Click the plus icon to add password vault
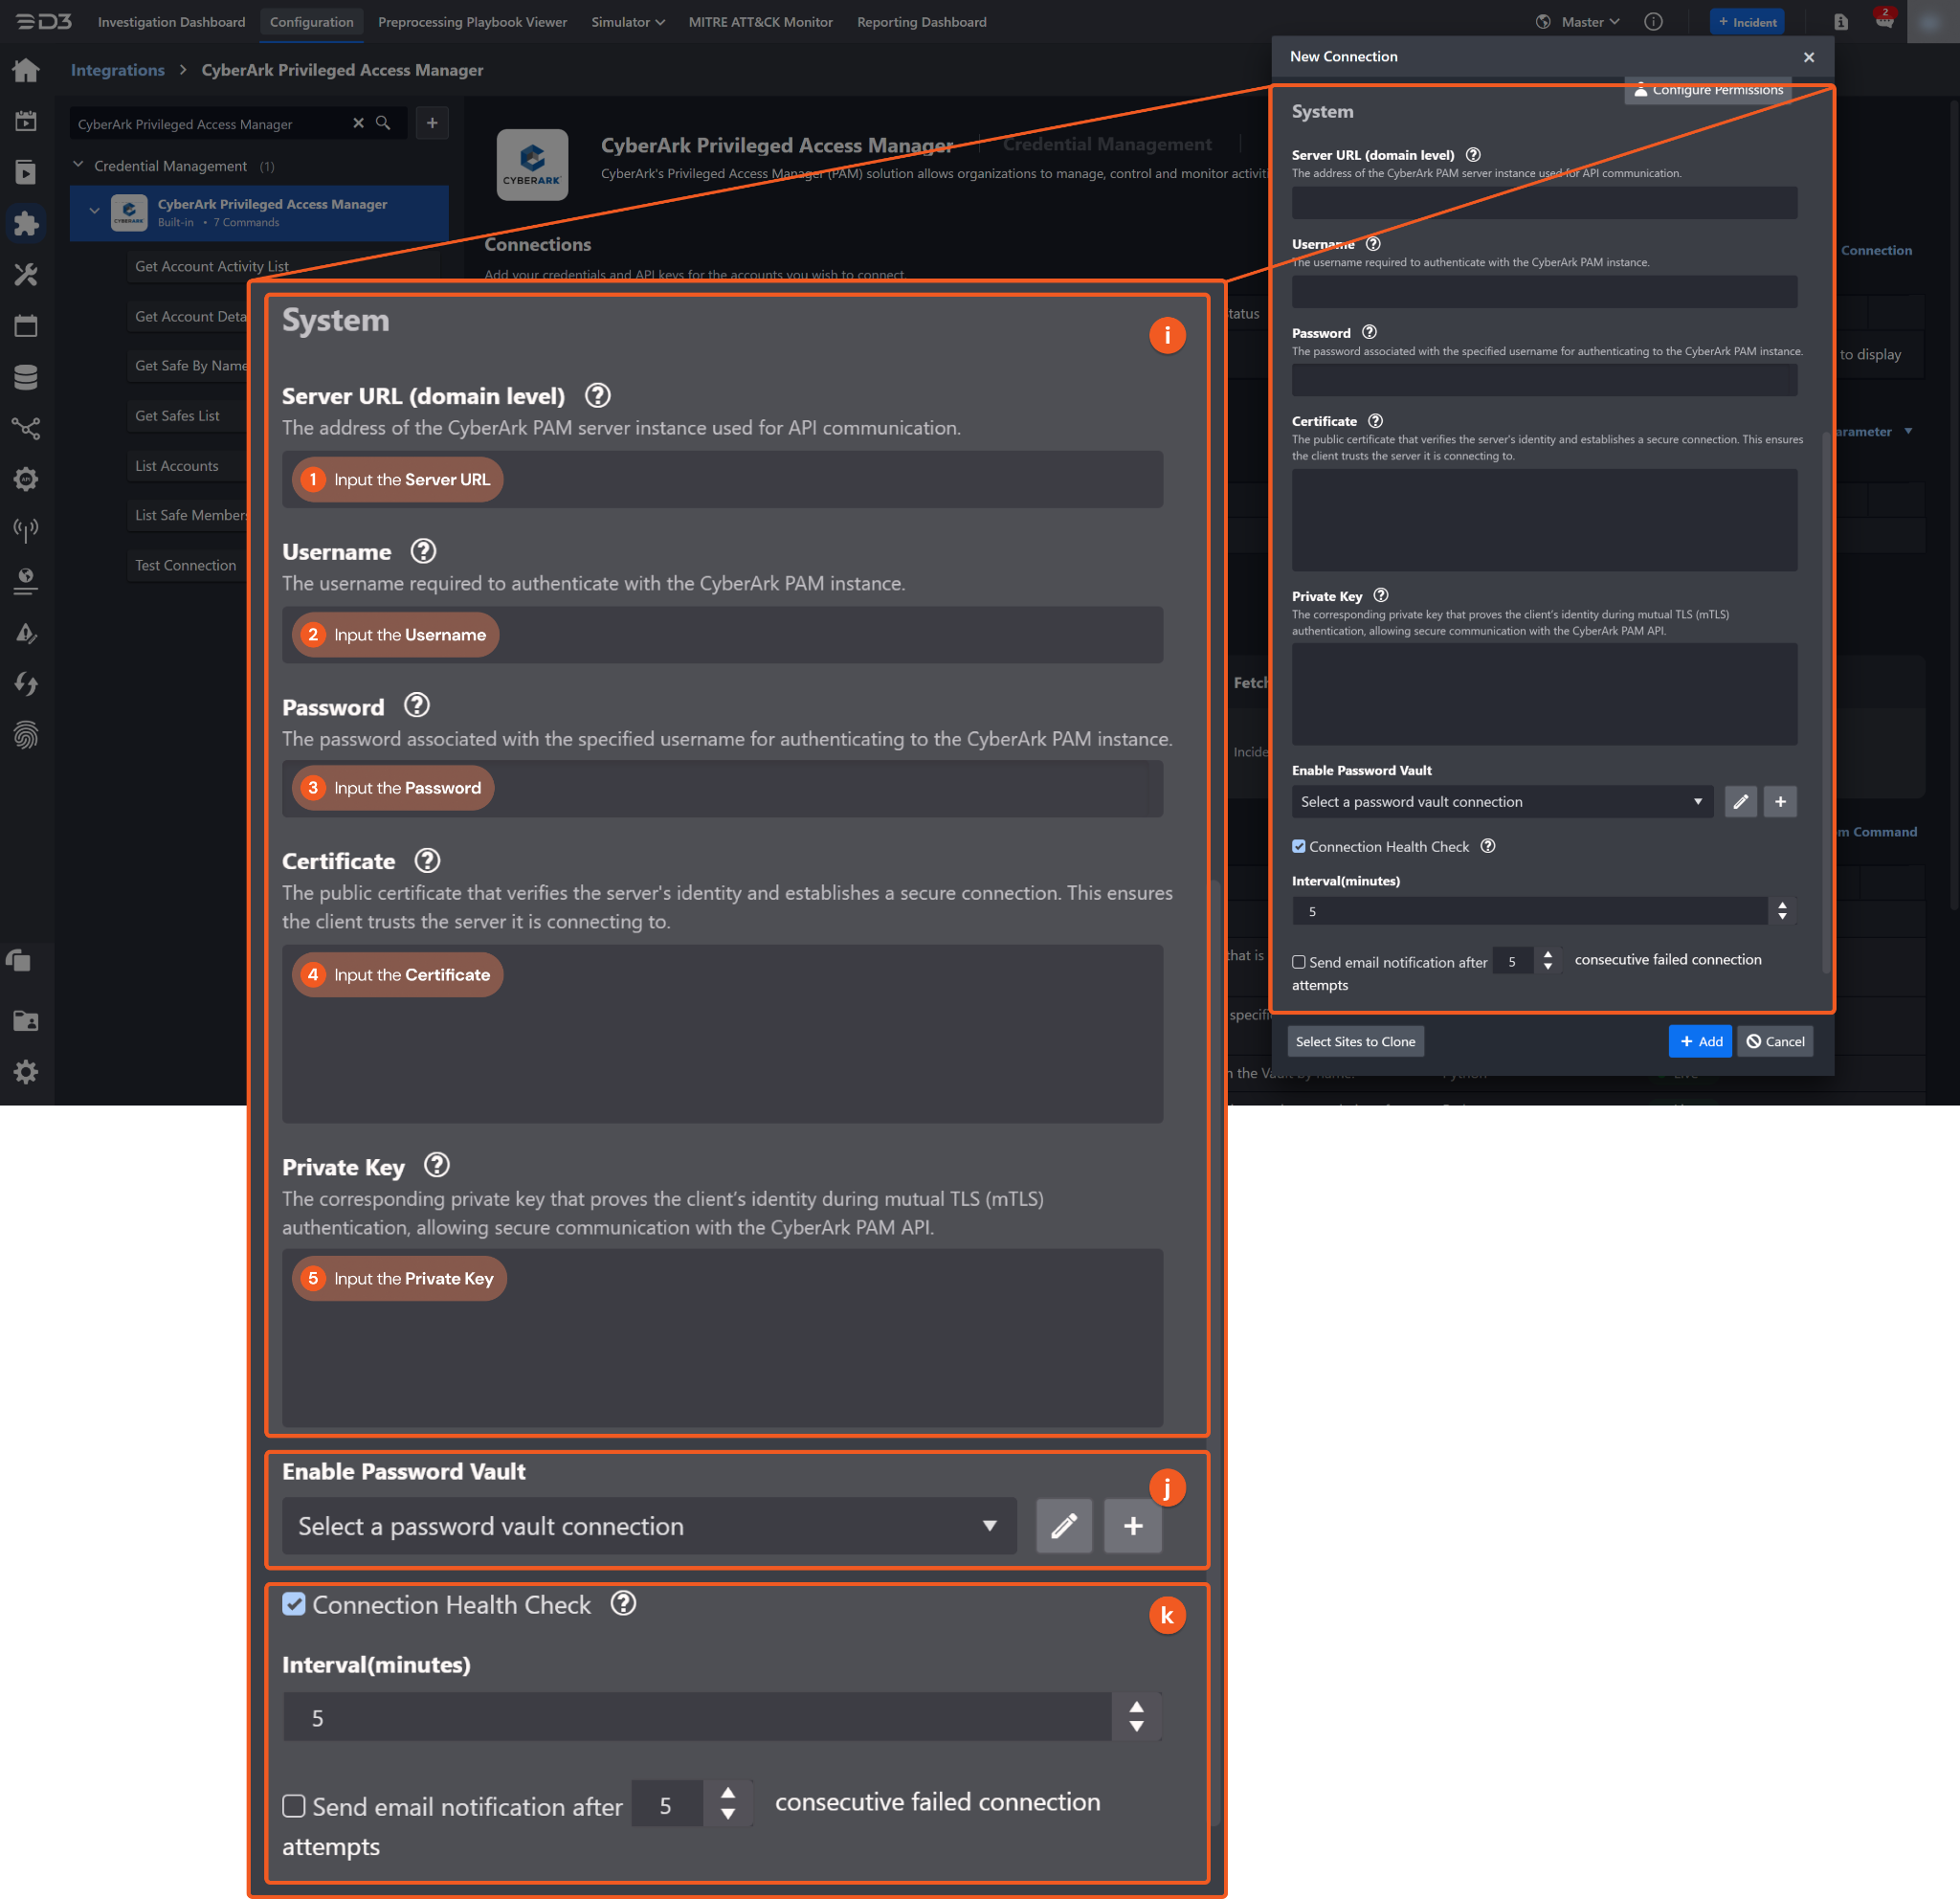Viewport: 1960px width, 1899px height. click(1780, 801)
